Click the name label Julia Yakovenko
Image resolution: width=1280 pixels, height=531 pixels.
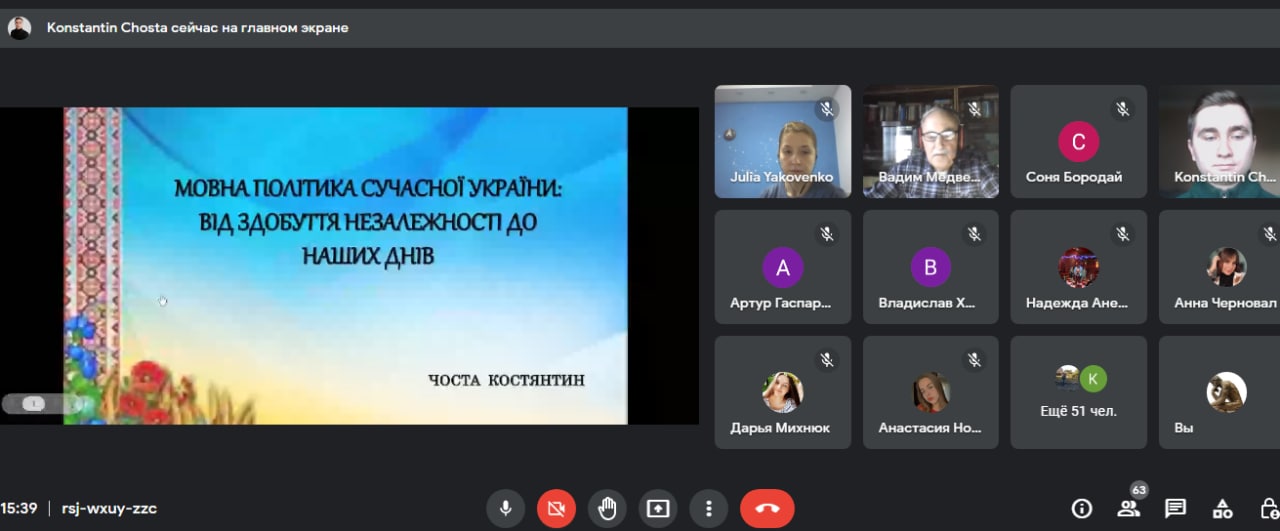[x=782, y=177]
